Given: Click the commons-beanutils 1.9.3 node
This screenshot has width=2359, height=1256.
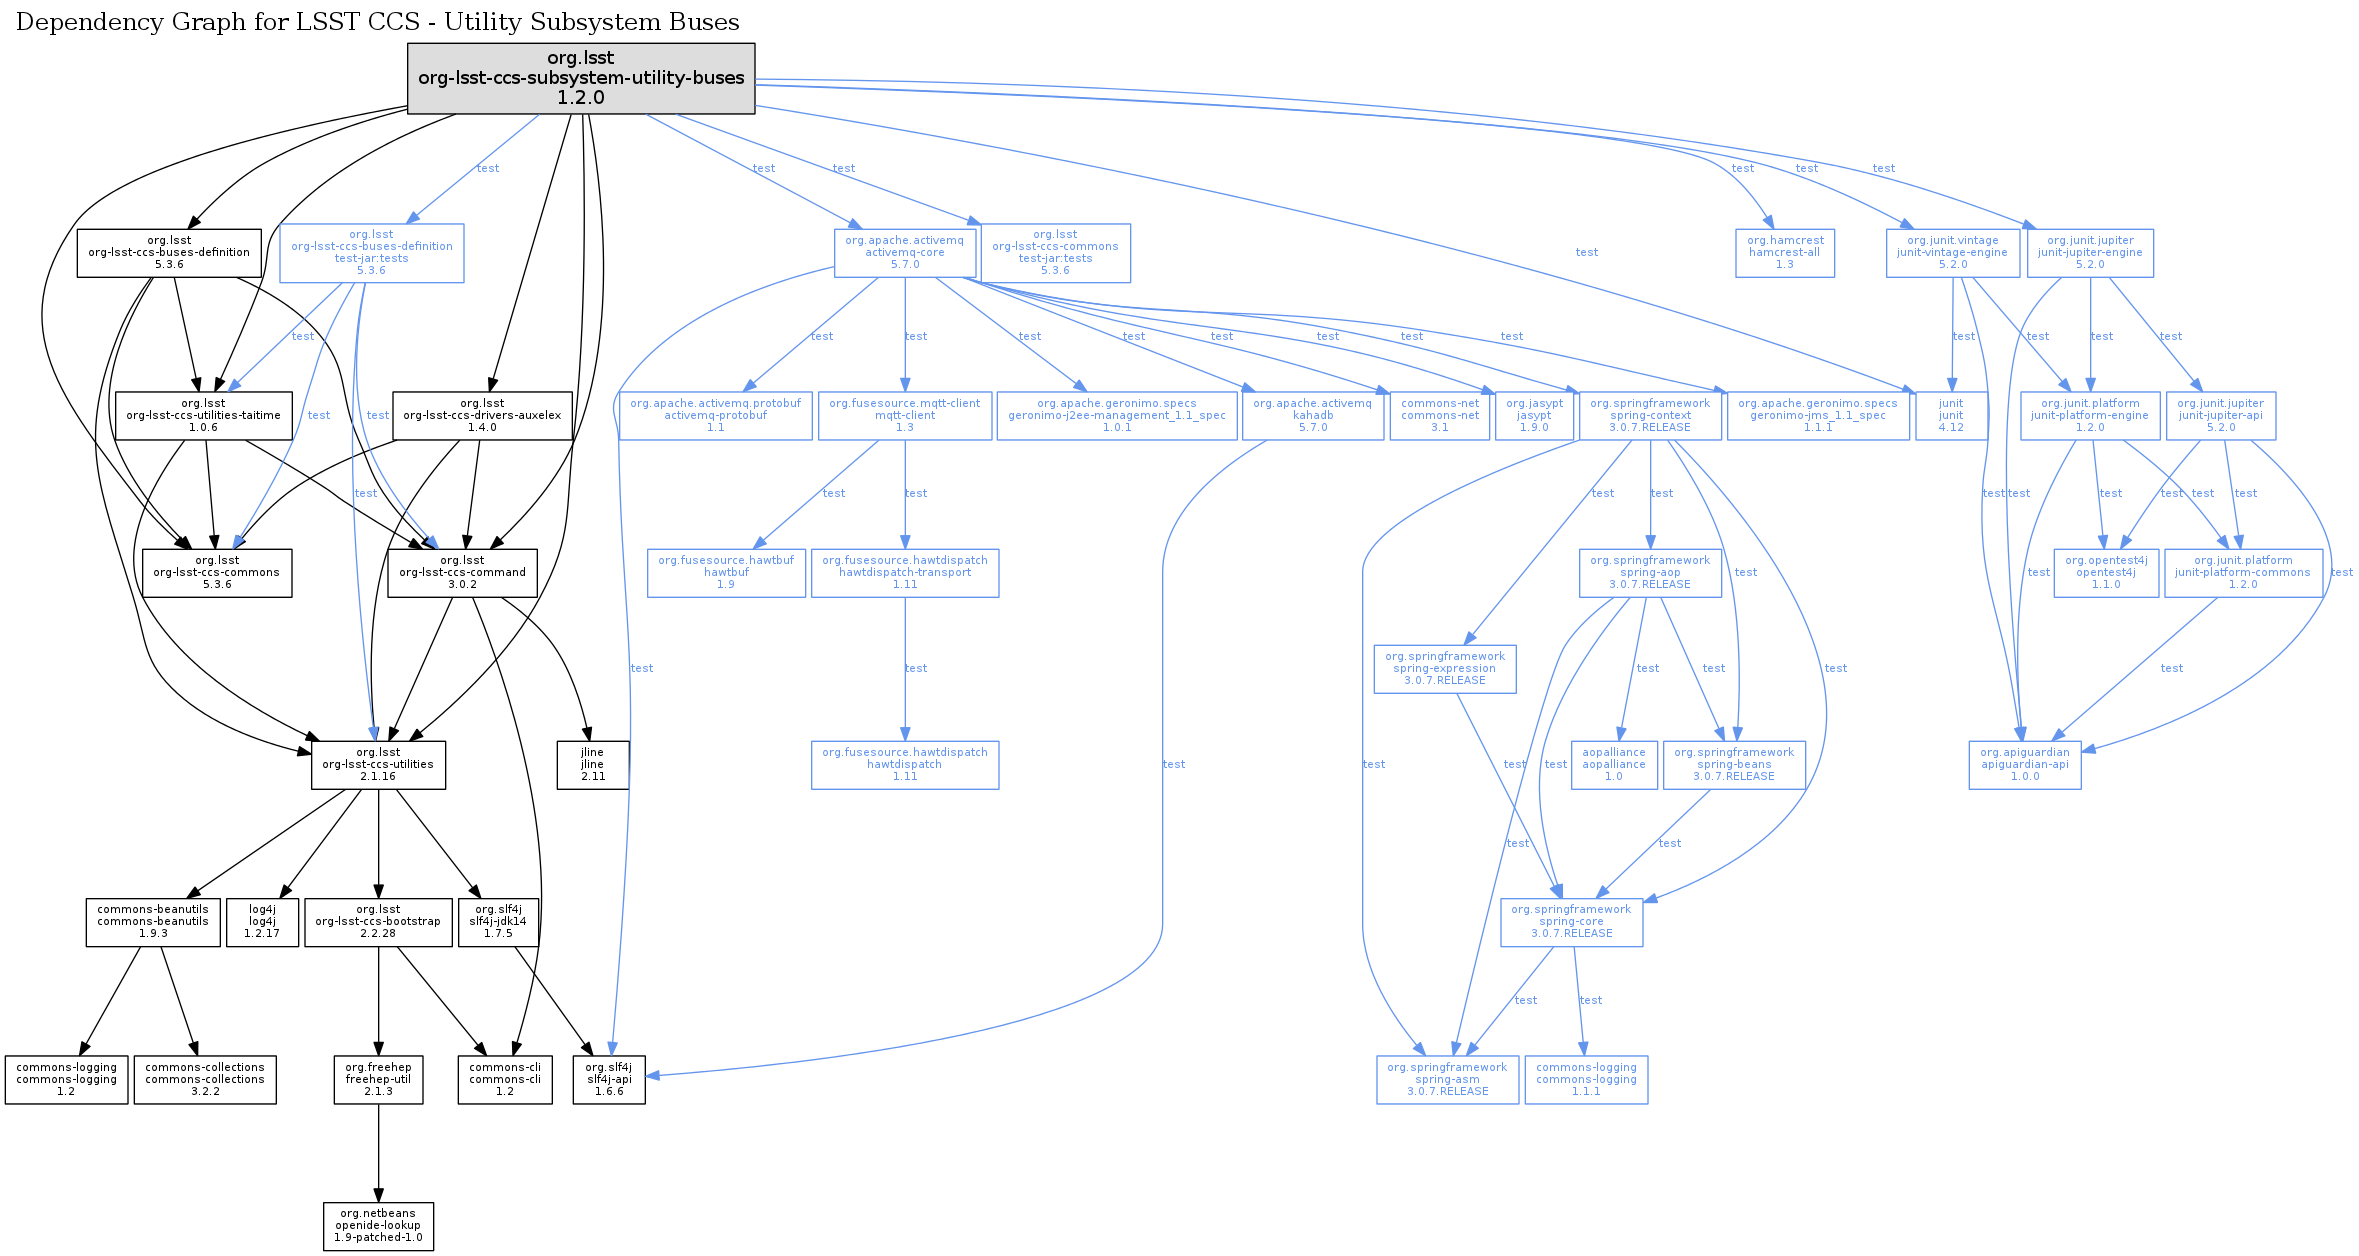Looking at the screenshot, I should click(x=153, y=922).
